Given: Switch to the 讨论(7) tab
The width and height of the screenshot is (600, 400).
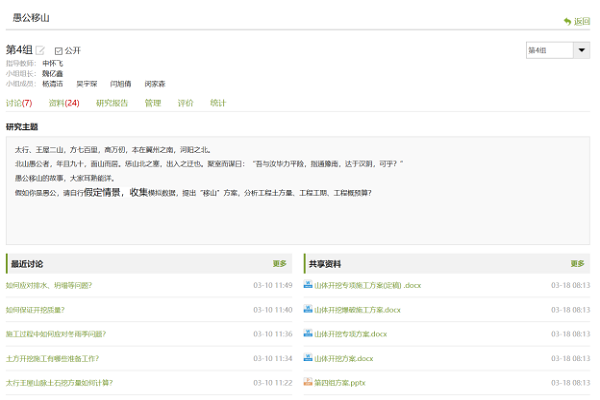Looking at the screenshot, I should (x=19, y=103).
